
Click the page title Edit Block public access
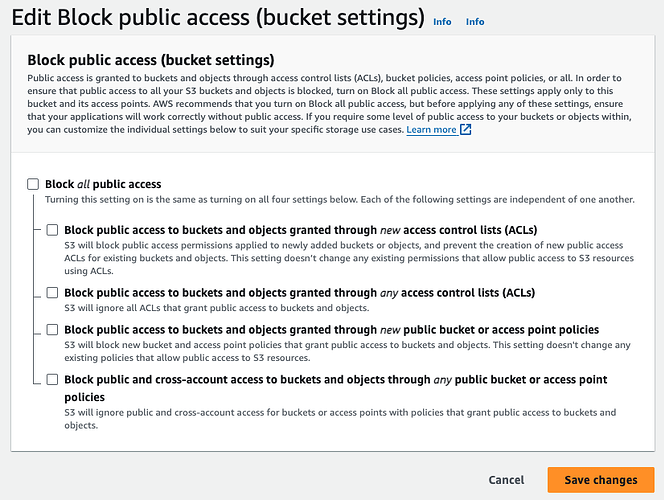218,17
